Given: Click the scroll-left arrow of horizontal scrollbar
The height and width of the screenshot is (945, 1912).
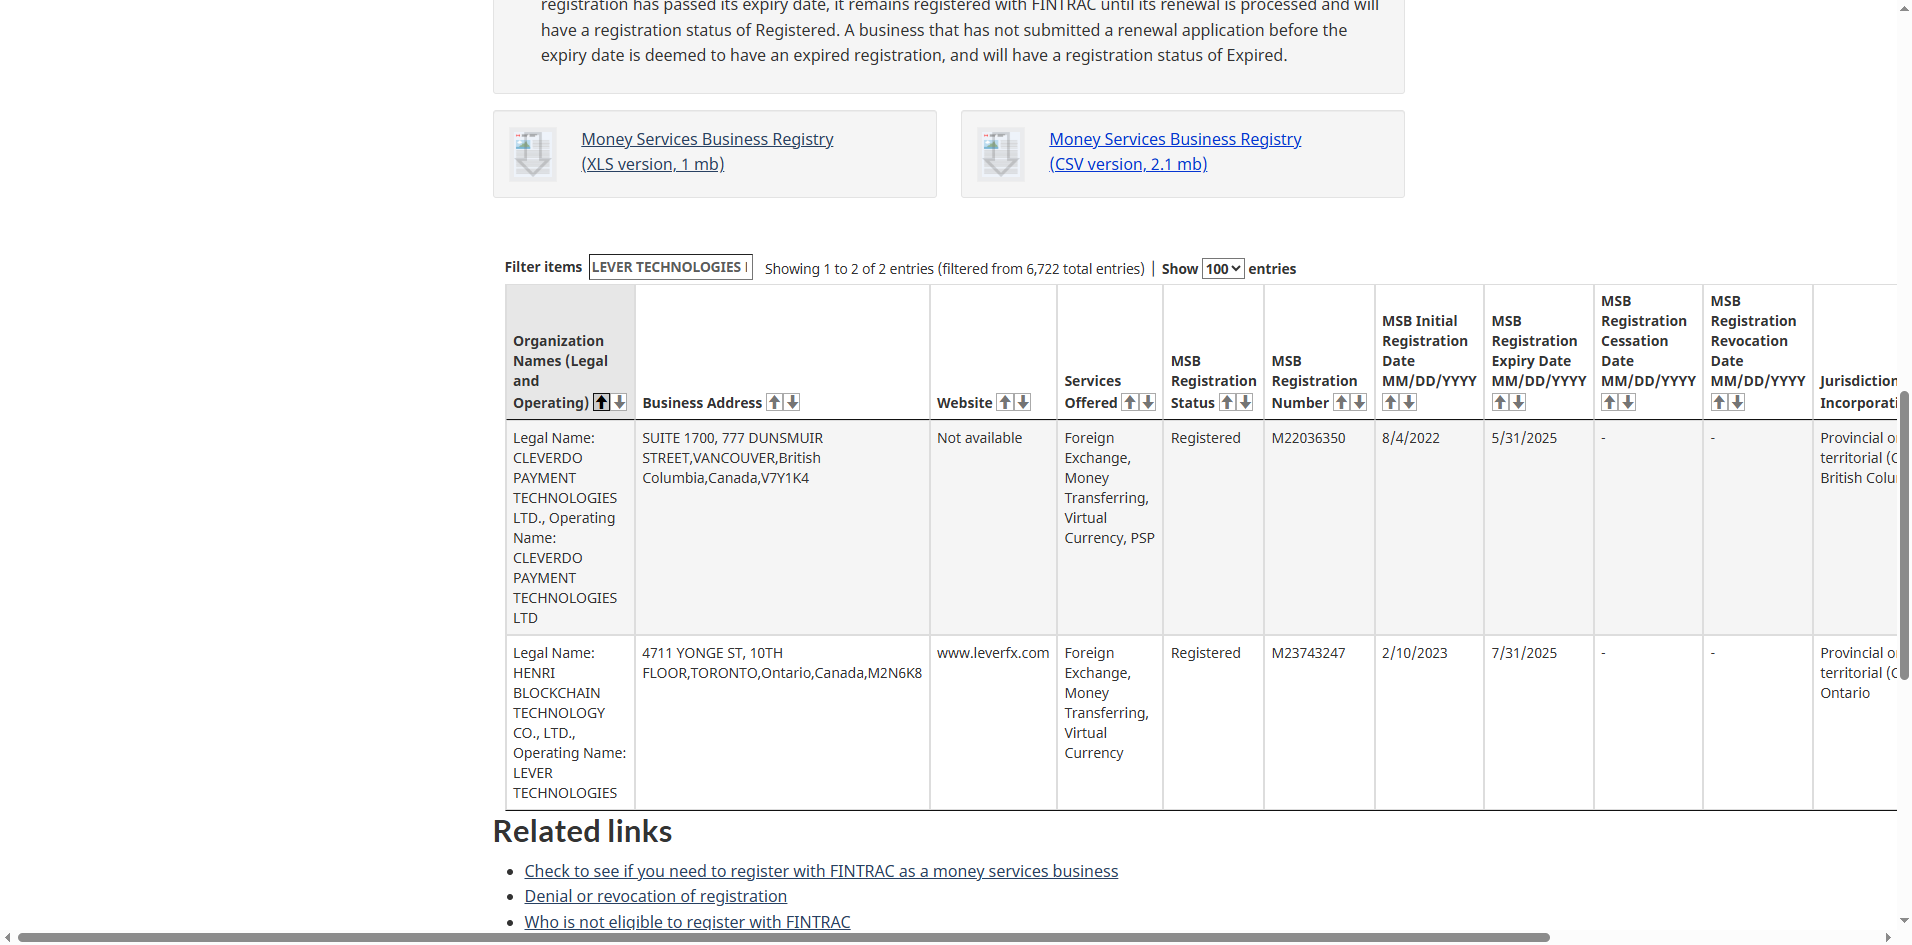Looking at the screenshot, I should pyautogui.click(x=8, y=937).
